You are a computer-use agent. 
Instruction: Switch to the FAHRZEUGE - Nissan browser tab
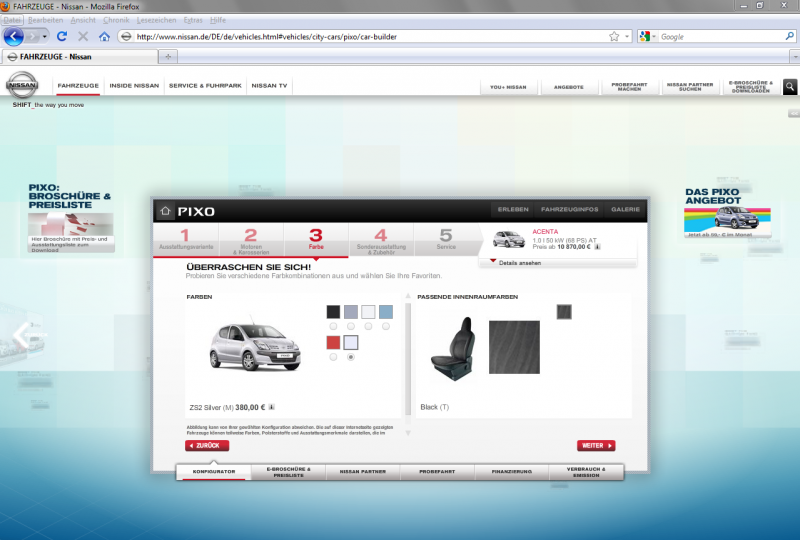tap(79, 57)
